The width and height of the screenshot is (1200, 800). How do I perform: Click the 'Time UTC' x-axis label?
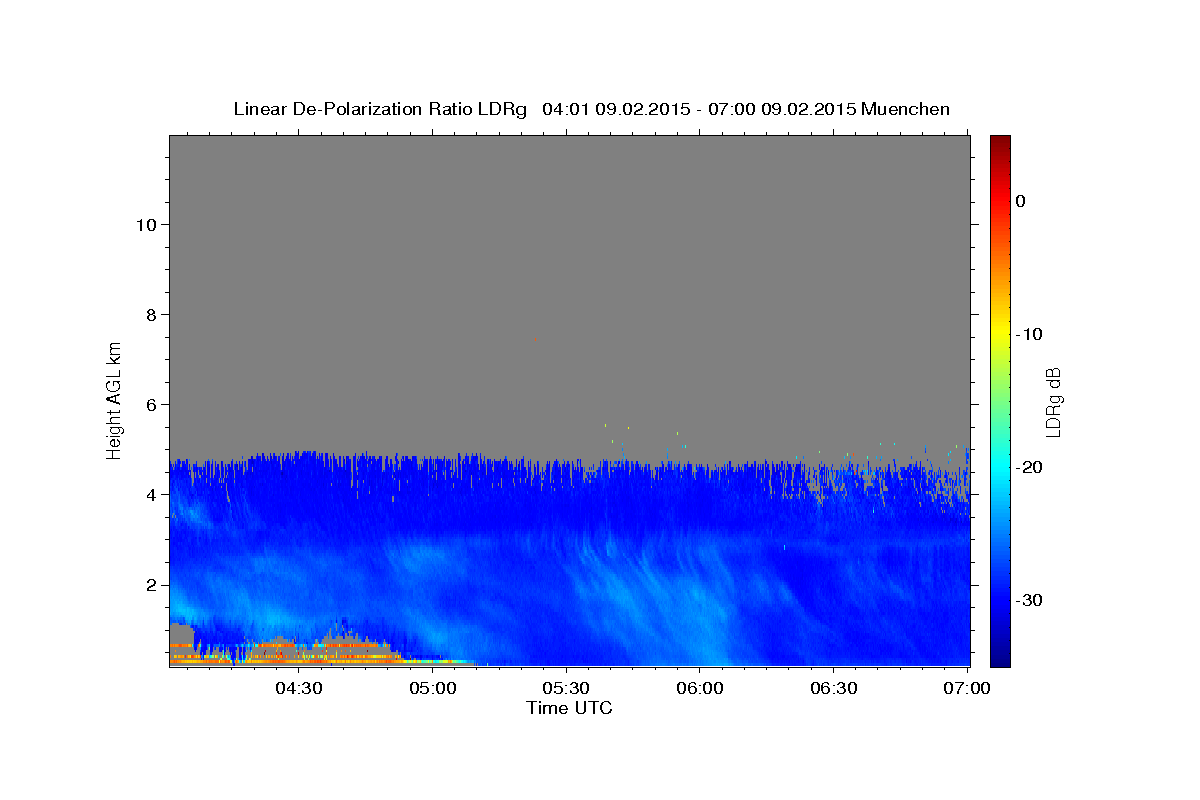(569, 708)
